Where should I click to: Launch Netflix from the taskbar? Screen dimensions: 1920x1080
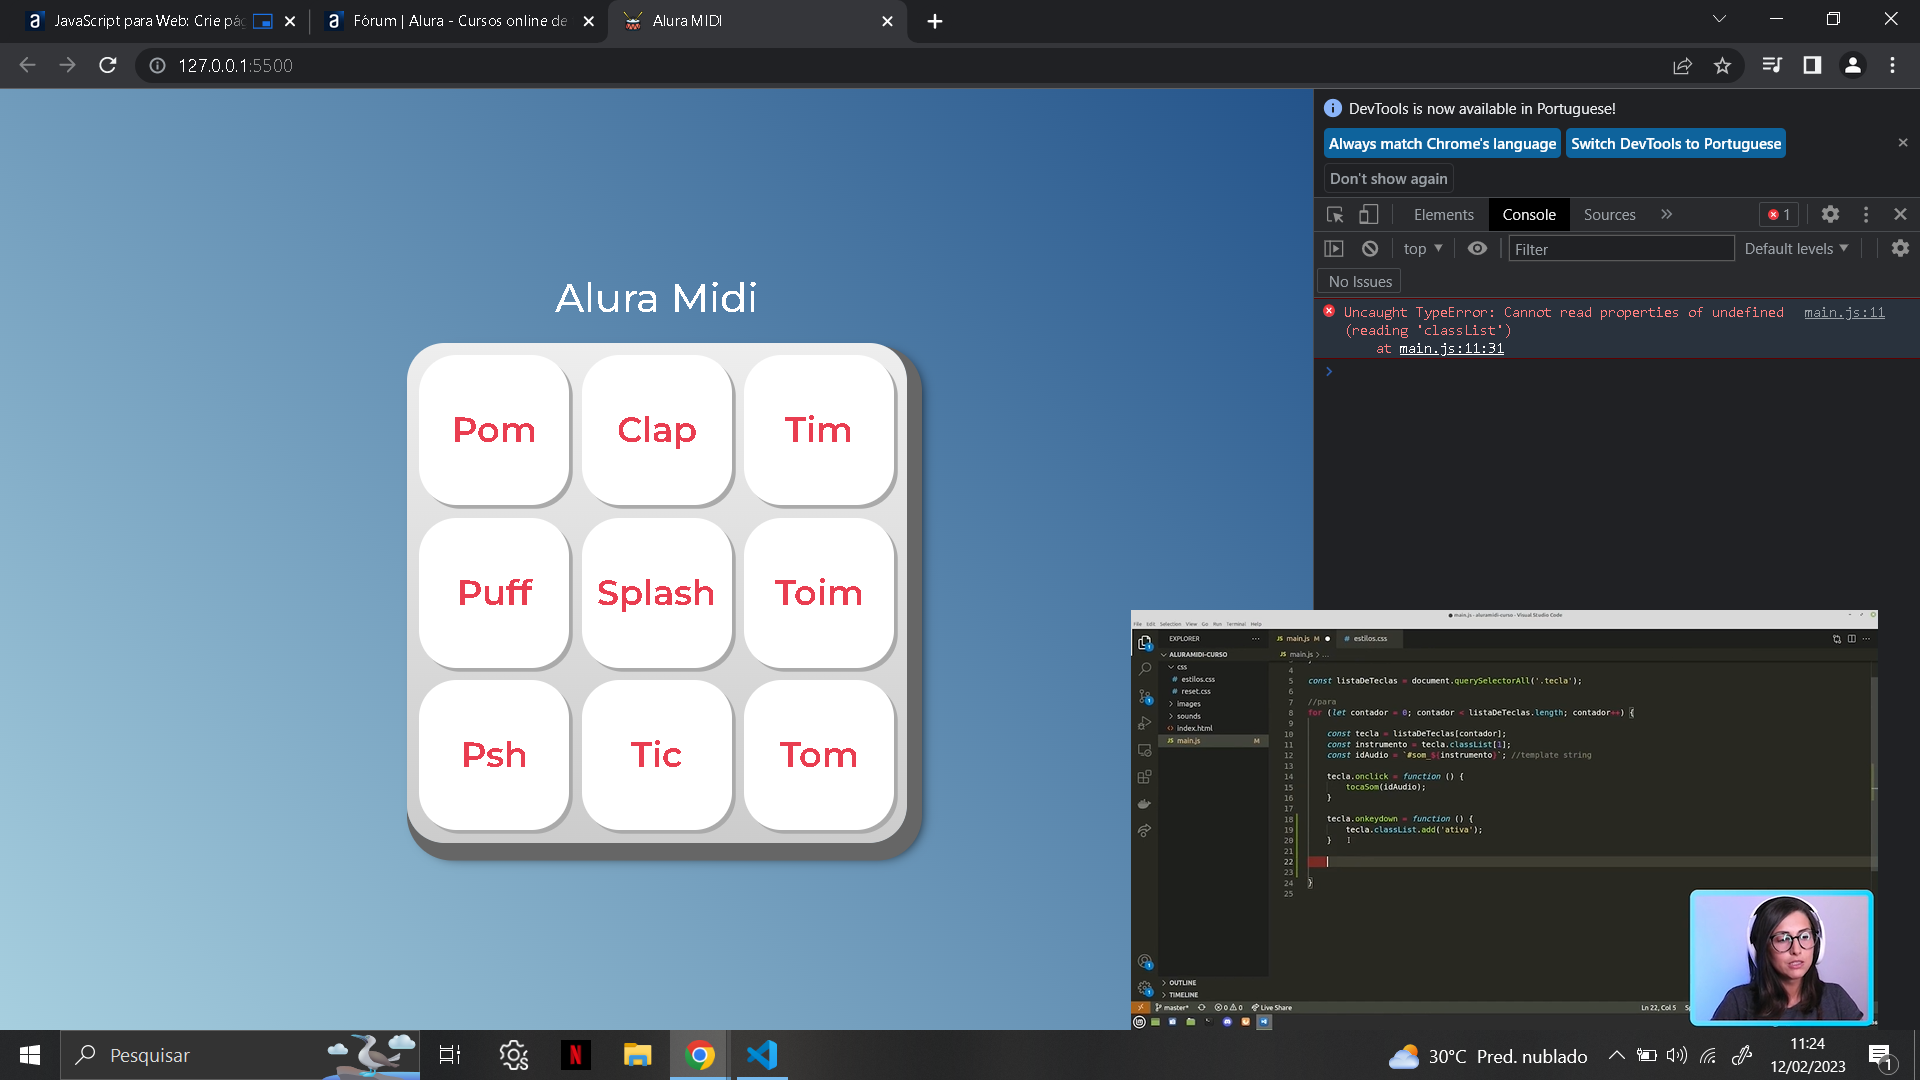coord(575,1055)
